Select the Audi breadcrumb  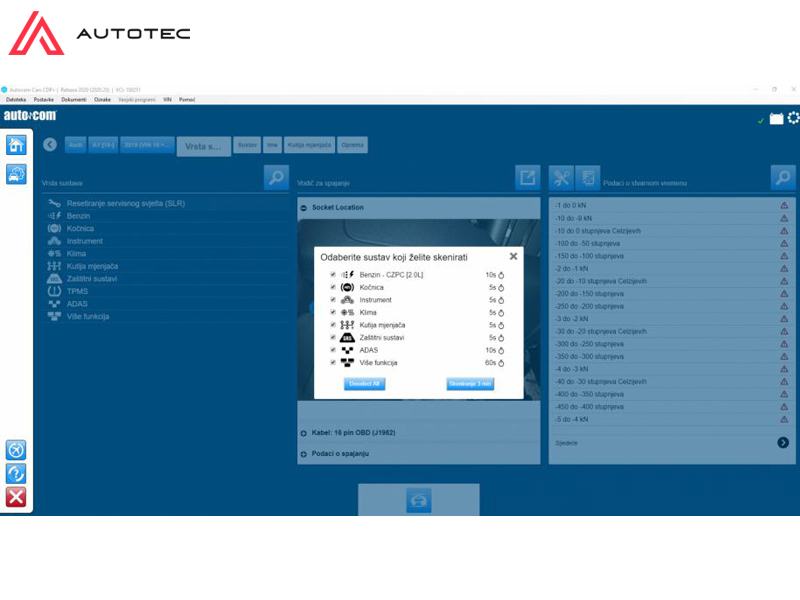(76, 145)
